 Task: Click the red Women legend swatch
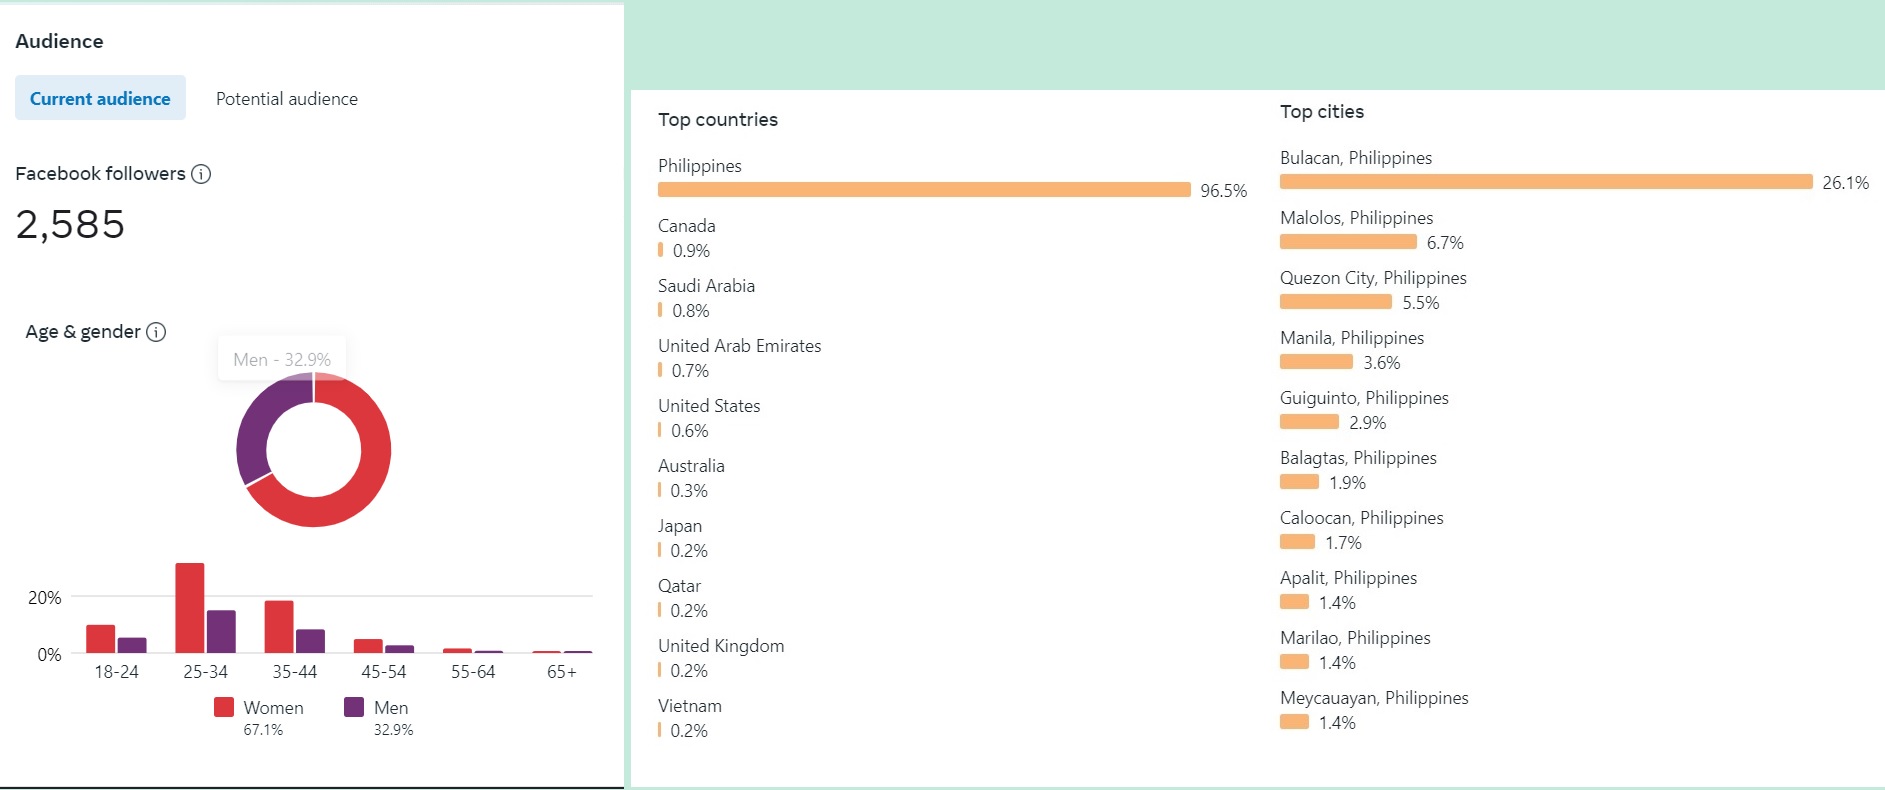[224, 707]
